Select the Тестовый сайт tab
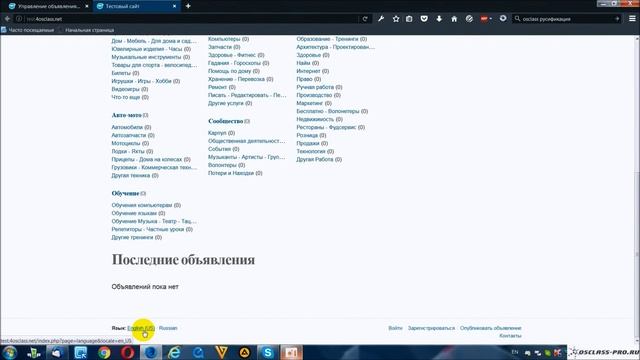 (x=137, y=6)
